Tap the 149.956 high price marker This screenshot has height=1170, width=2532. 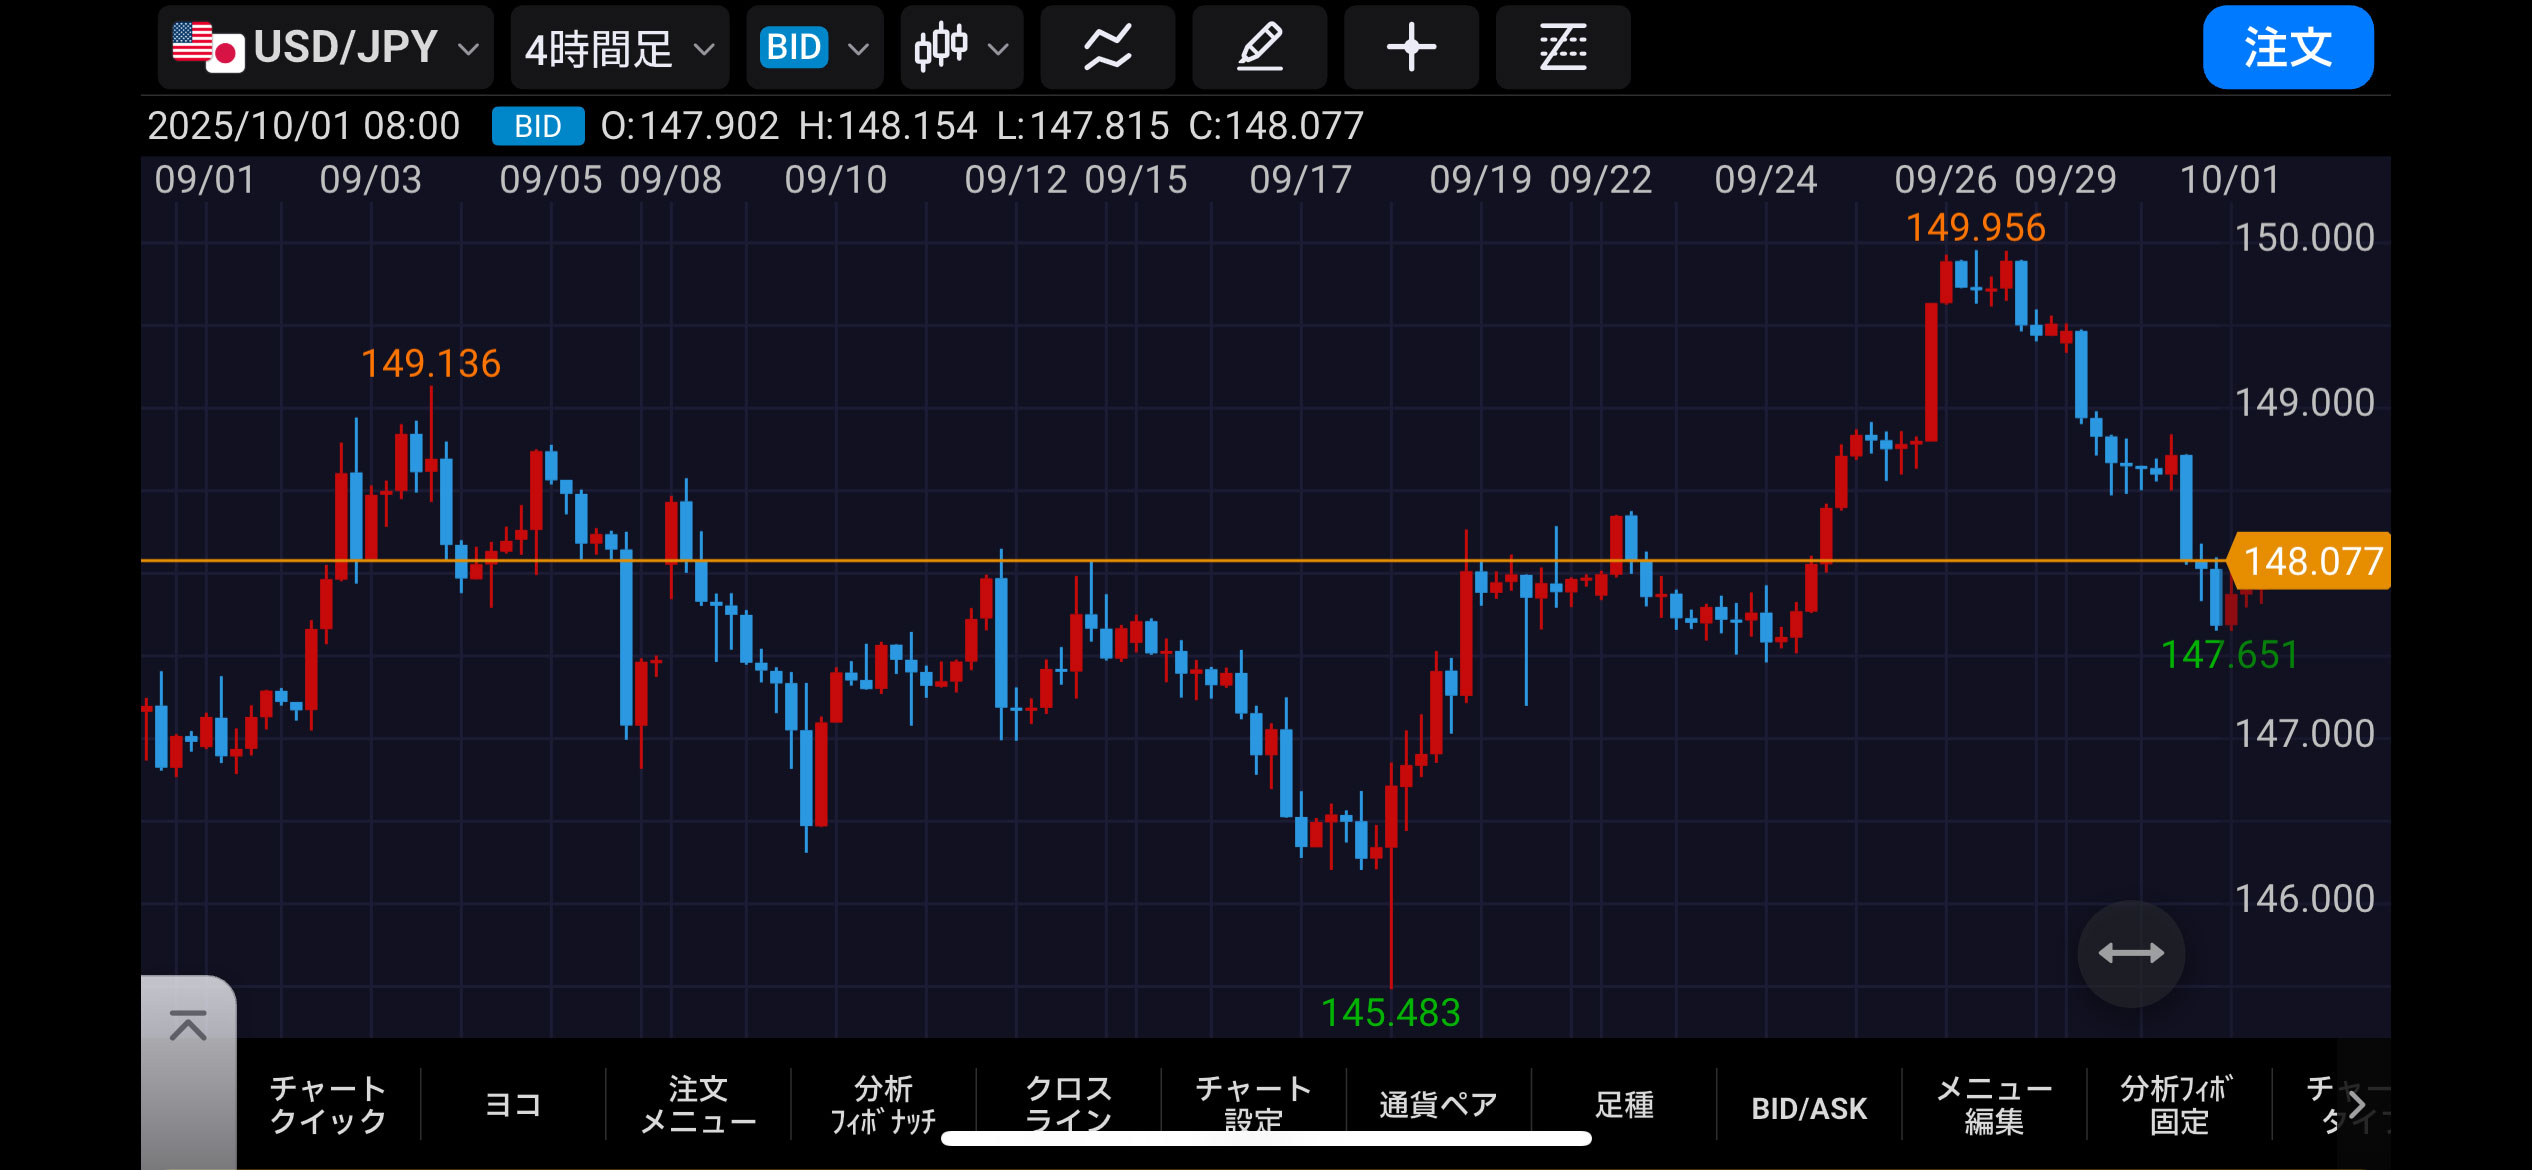coord(1975,228)
